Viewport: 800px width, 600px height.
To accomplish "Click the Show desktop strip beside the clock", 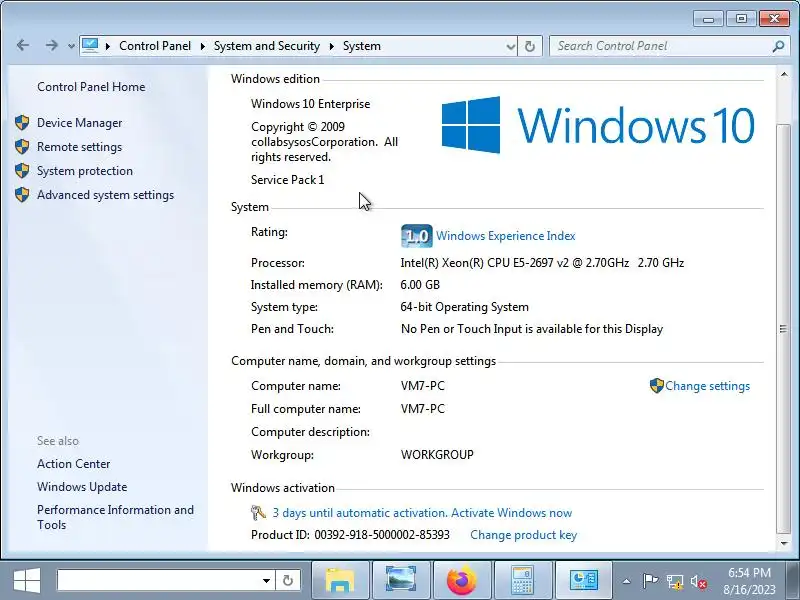I will [793, 581].
